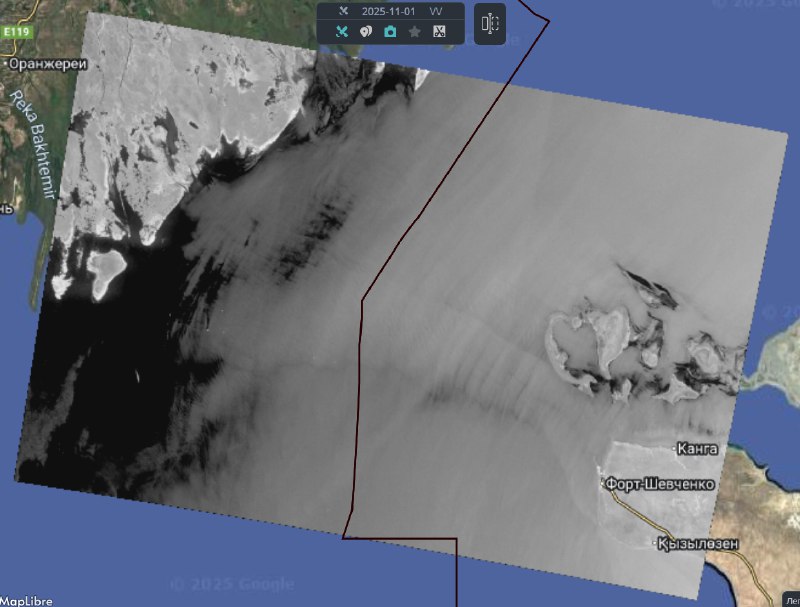The height and width of the screenshot is (607, 800).
Task: Click the Канга place label
Action: coord(697,449)
